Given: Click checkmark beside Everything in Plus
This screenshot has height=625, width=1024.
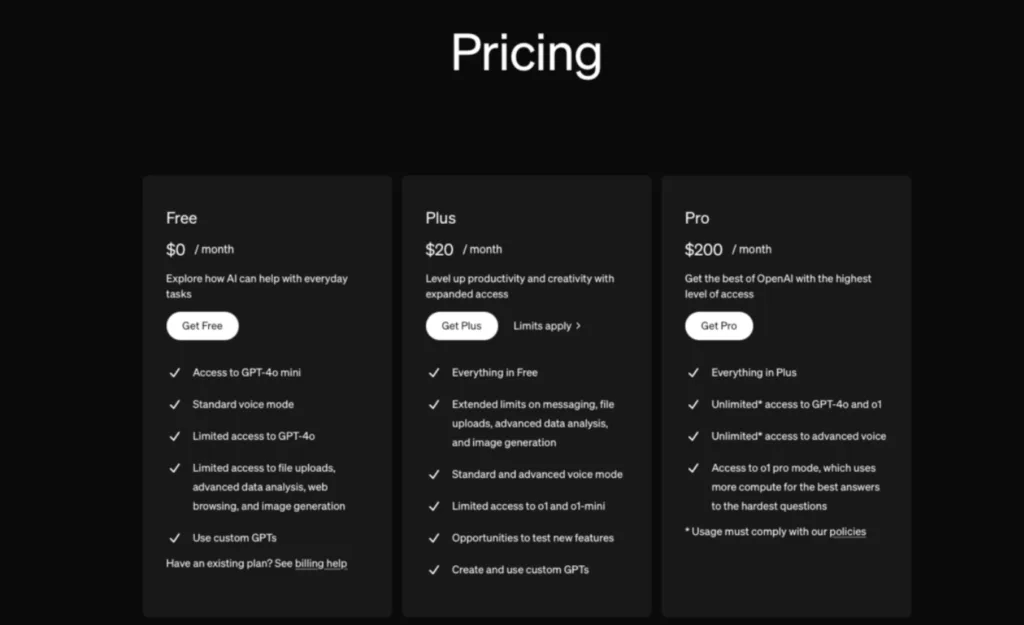Looking at the screenshot, I should [694, 373].
